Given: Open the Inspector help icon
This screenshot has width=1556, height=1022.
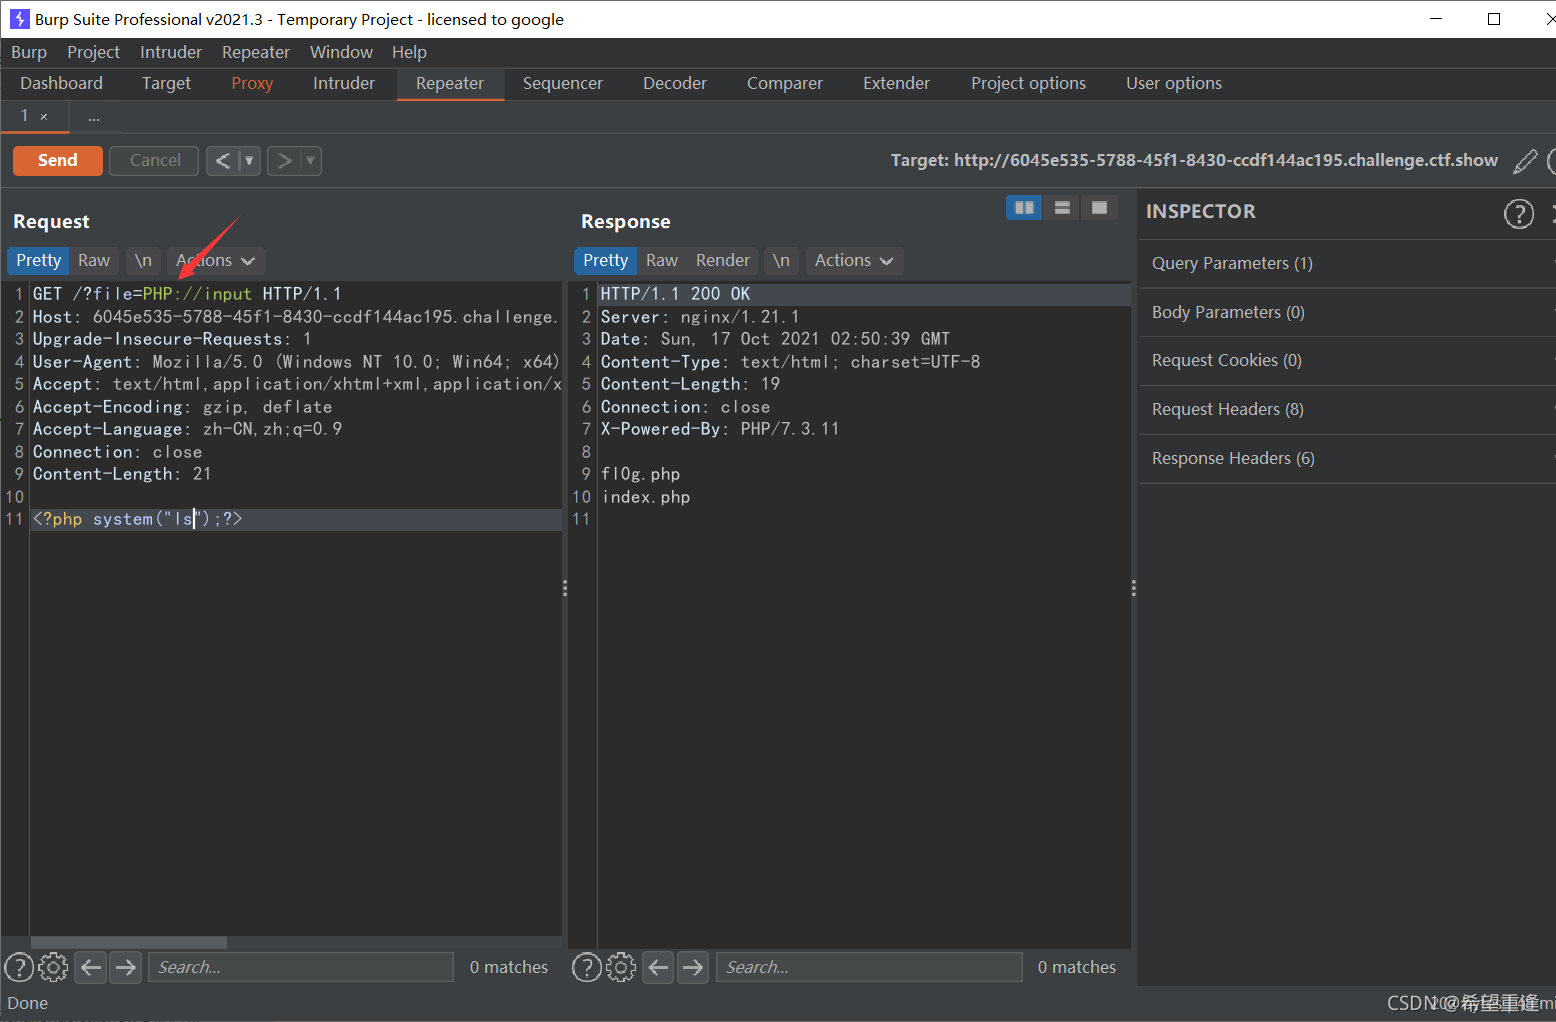Looking at the screenshot, I should [x=1519, y=213].
